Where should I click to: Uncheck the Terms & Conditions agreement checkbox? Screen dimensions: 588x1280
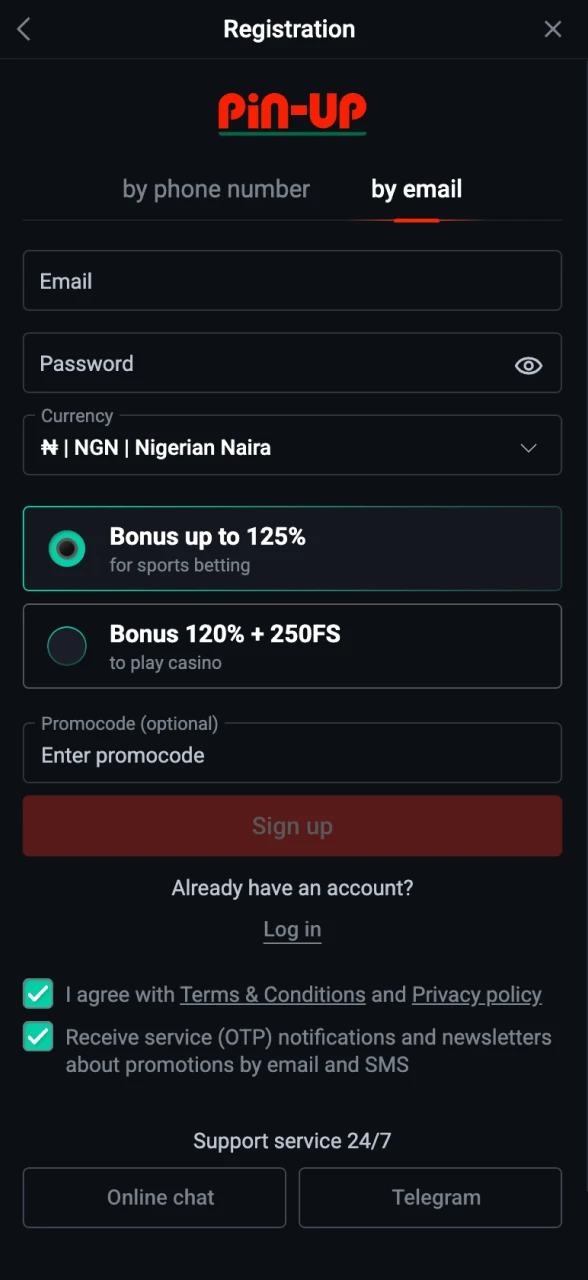pyautogui.click(x=37, y=994)
